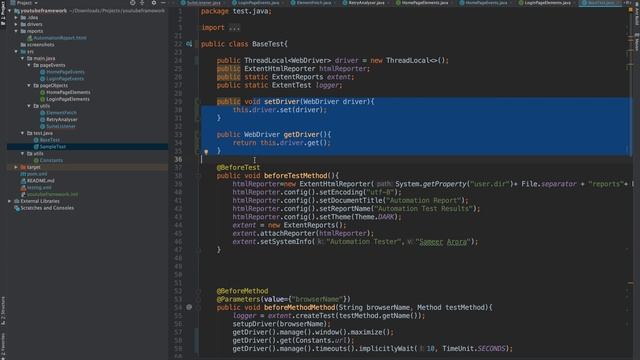Screen dimensions: 640x360
Task: Click the ElementFetch class icon in the tree
Action: coord(42,113)
